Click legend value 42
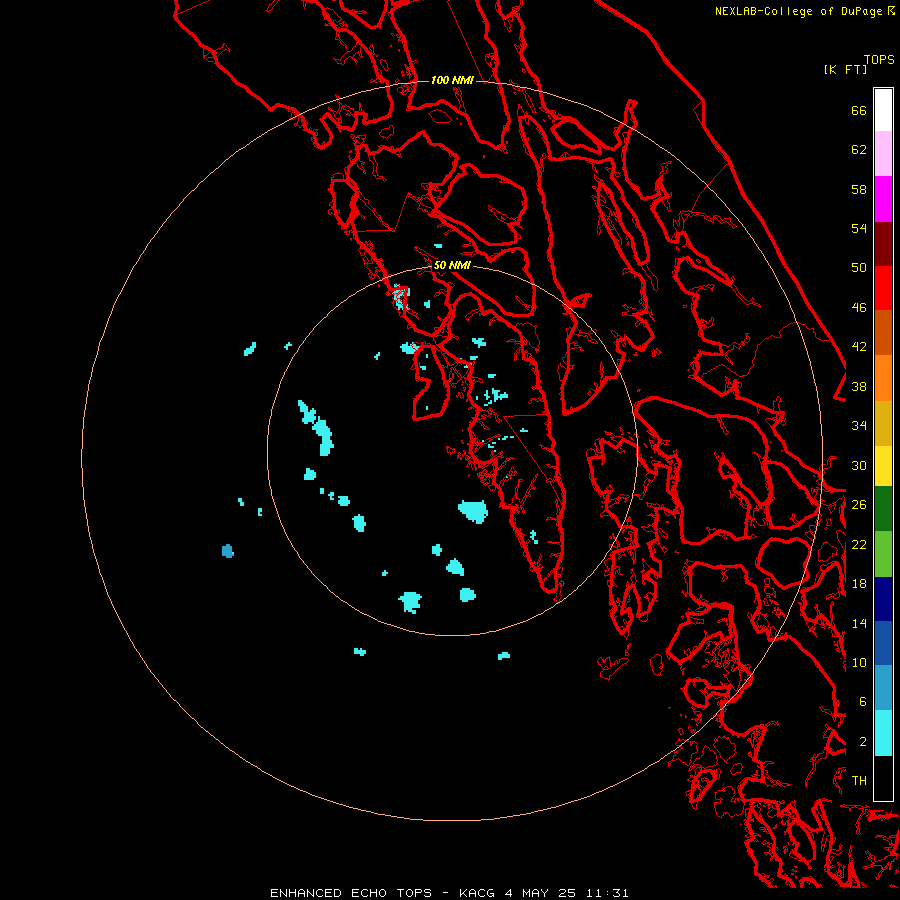900x900 pixels. click(x=859, y=347)
